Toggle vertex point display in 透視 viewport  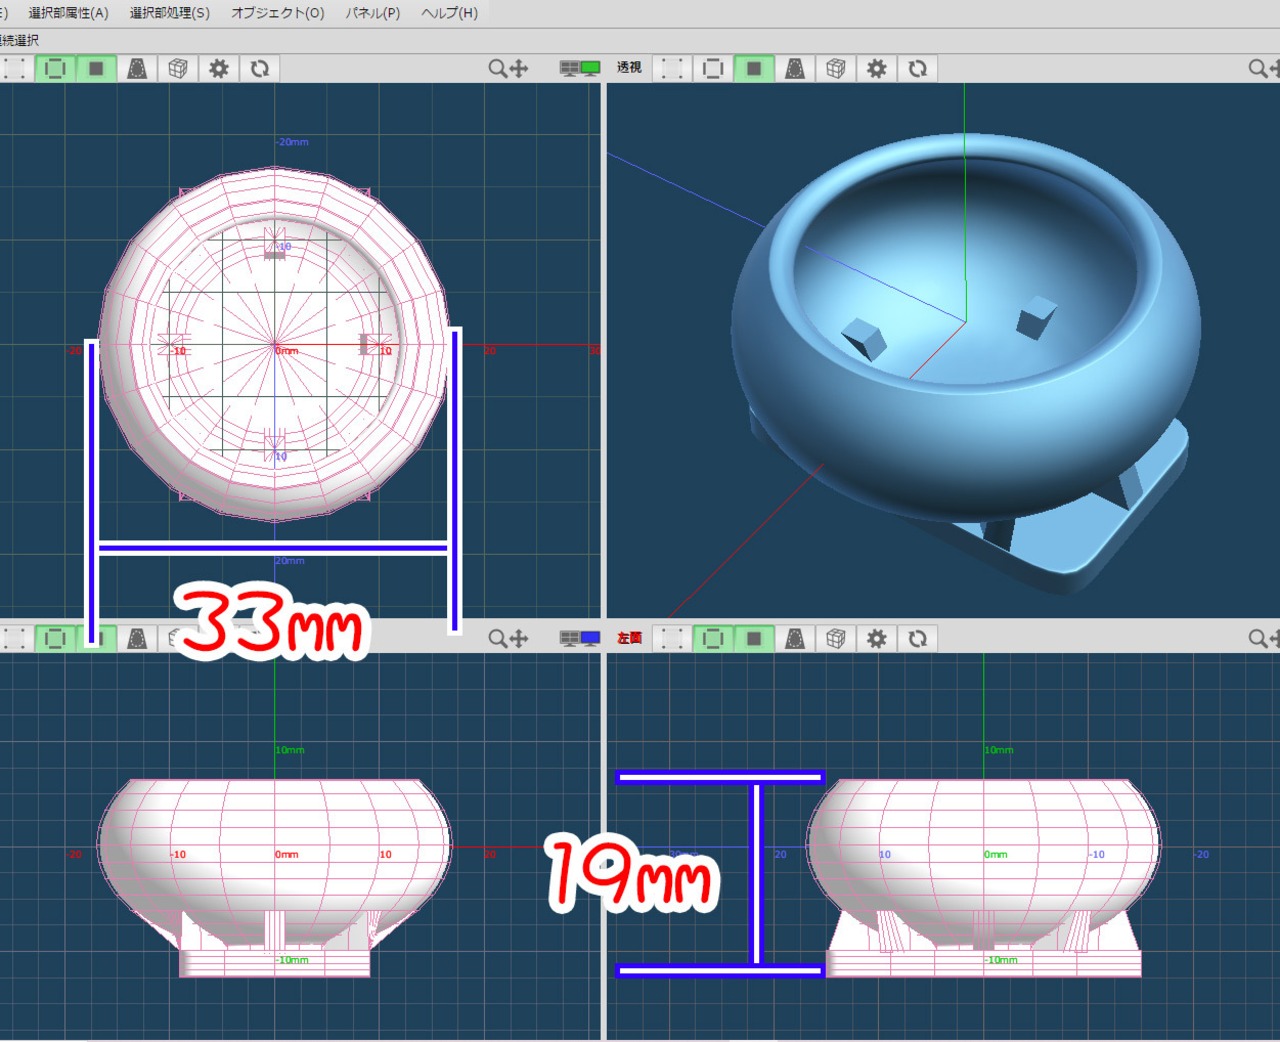(x=672, y=68)
